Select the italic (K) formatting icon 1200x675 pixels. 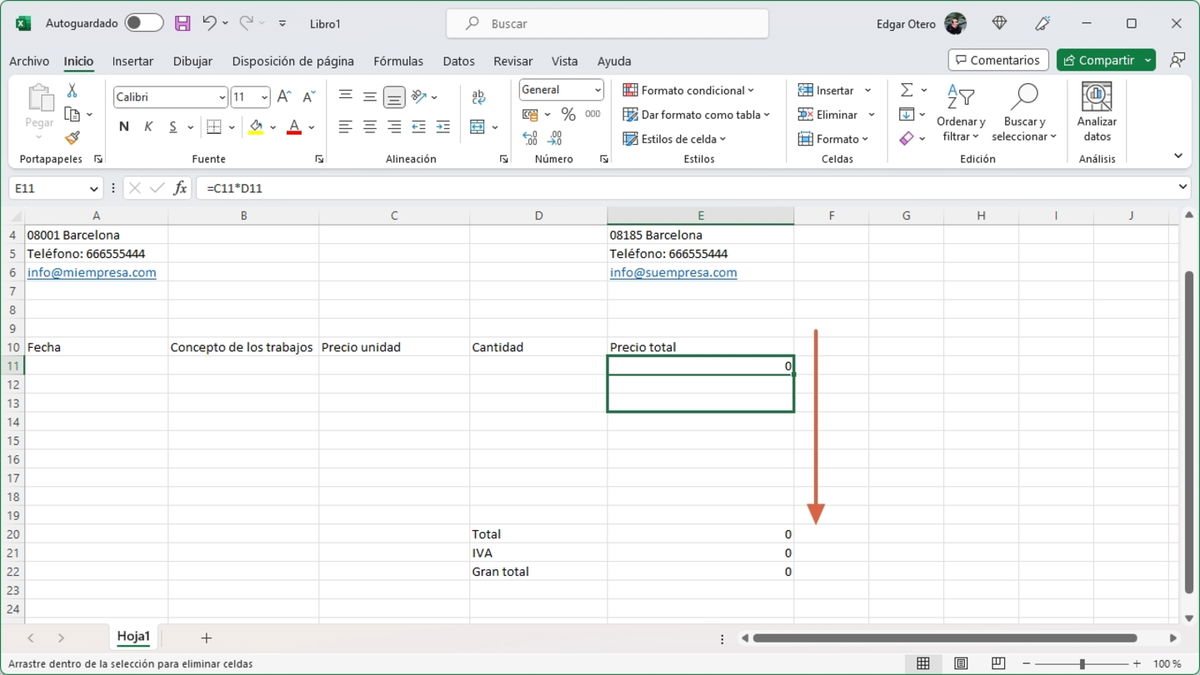click(x=147, y=127)
